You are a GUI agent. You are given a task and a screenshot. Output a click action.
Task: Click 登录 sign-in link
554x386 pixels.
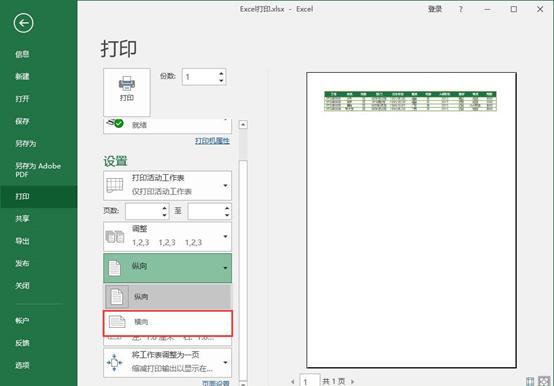coord(435,9)
